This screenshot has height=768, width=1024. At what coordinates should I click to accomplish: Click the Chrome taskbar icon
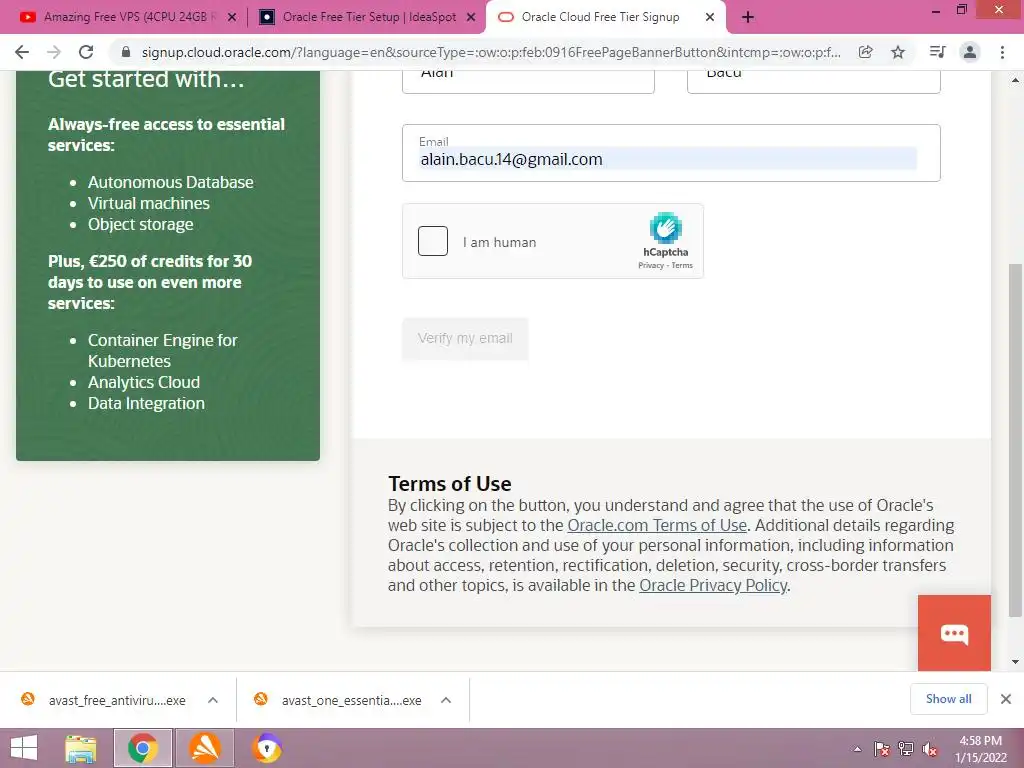142,748
